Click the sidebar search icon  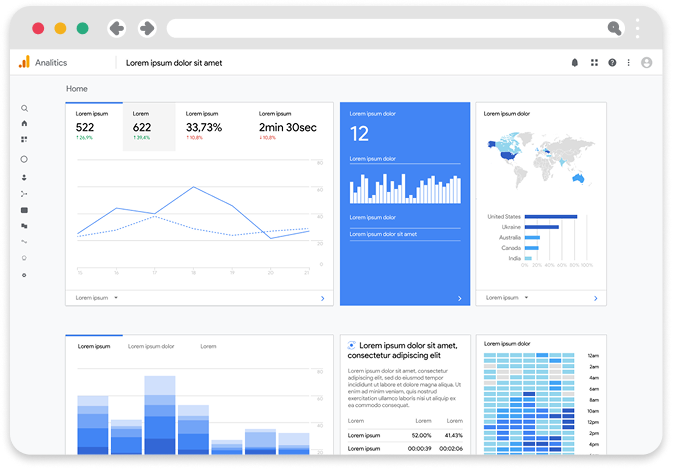tap(24, 108)
